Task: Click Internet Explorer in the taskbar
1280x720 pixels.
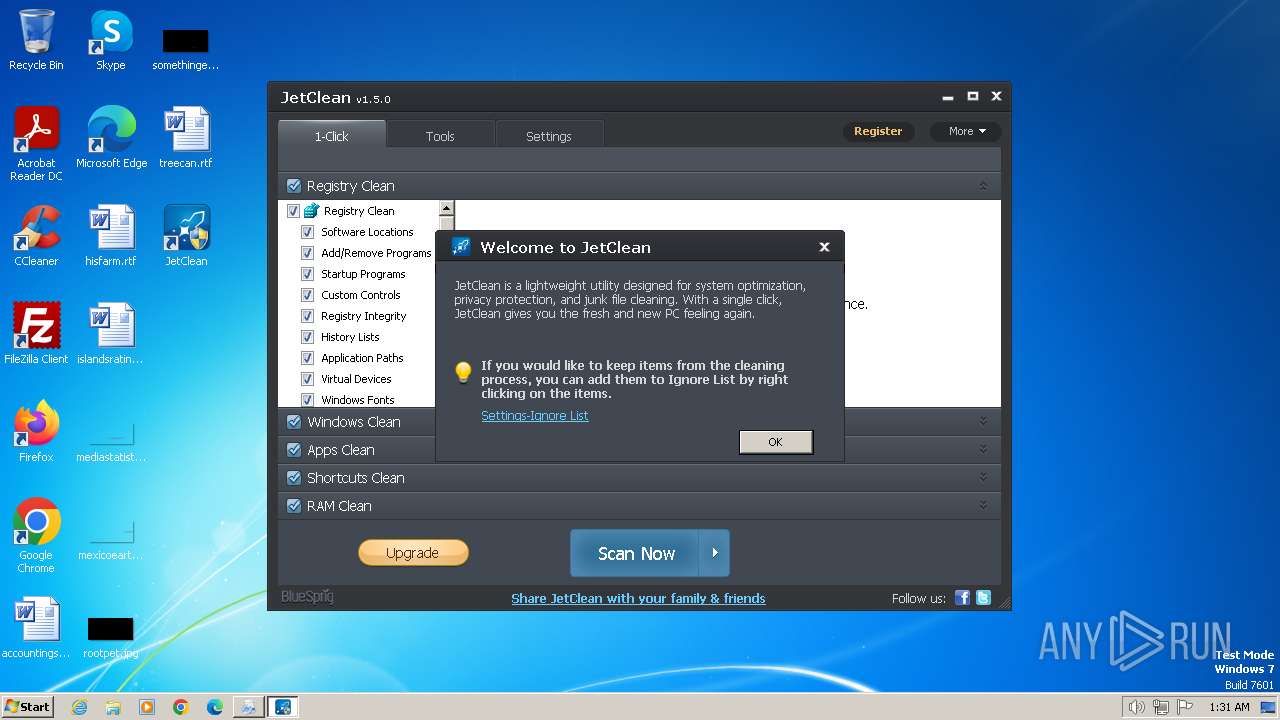Action: [x=80, y=707]
